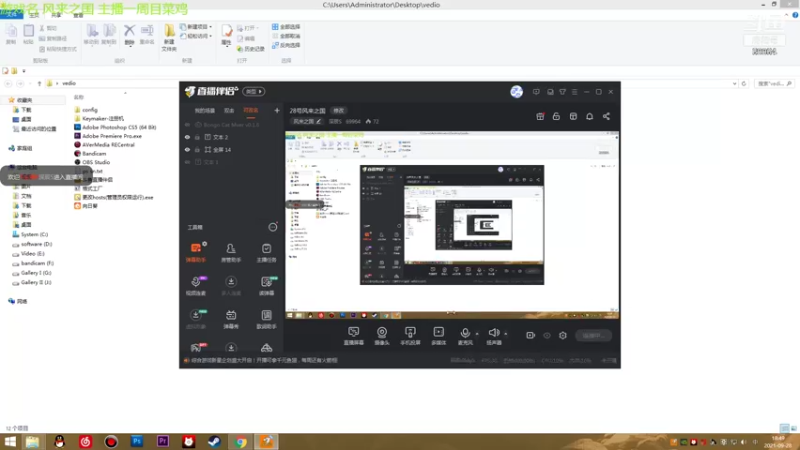The width and height of the screenshot is (800, 450).
Task: Add a 直播伴侣 screen capture source
Action: coord(354,336)
